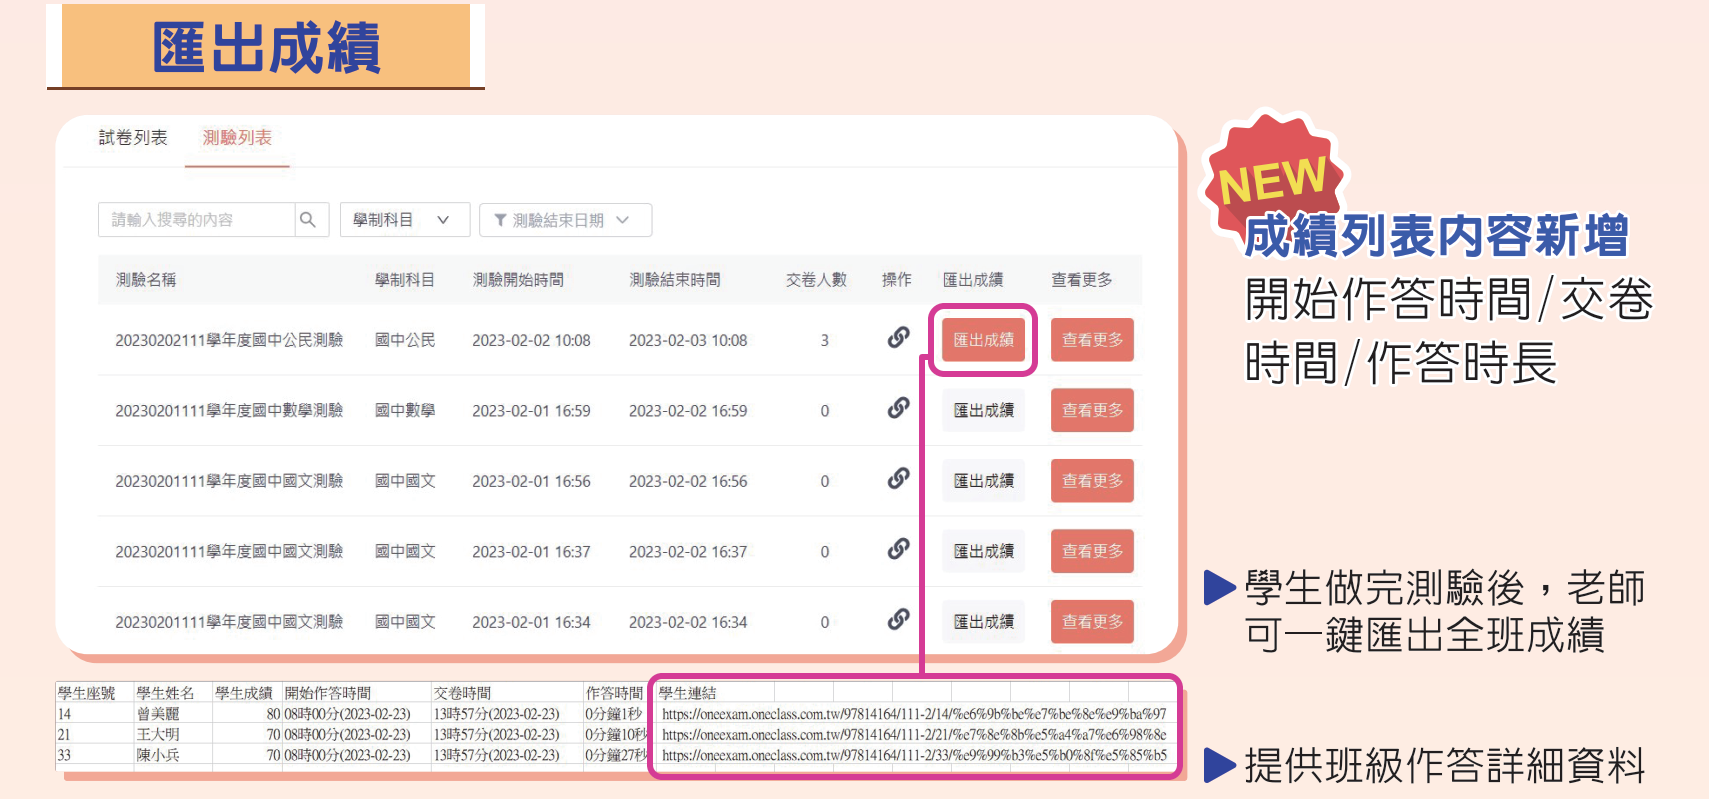View more for the 國中數學 test

[x=1092, y=410]
